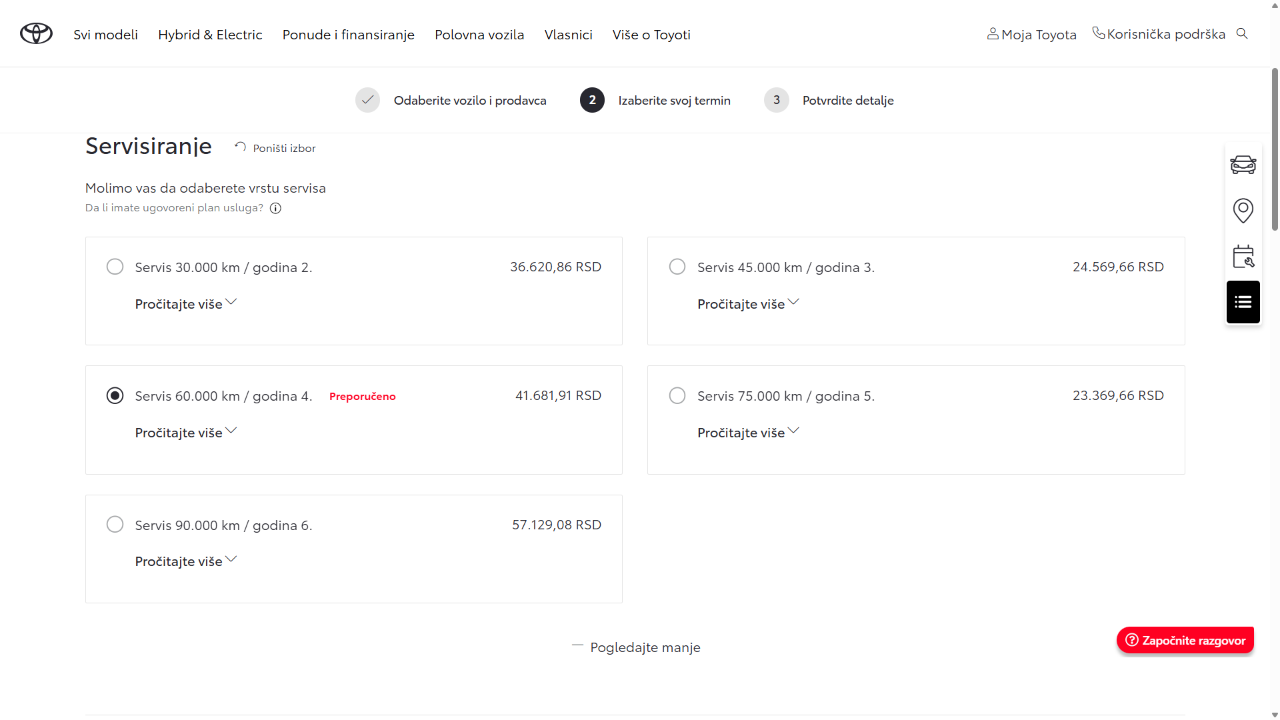Screen dimensions: 1280x720
Task: Collapse list with Pogledajte manje
Action: pyautogui.click(x=637, y=647)
